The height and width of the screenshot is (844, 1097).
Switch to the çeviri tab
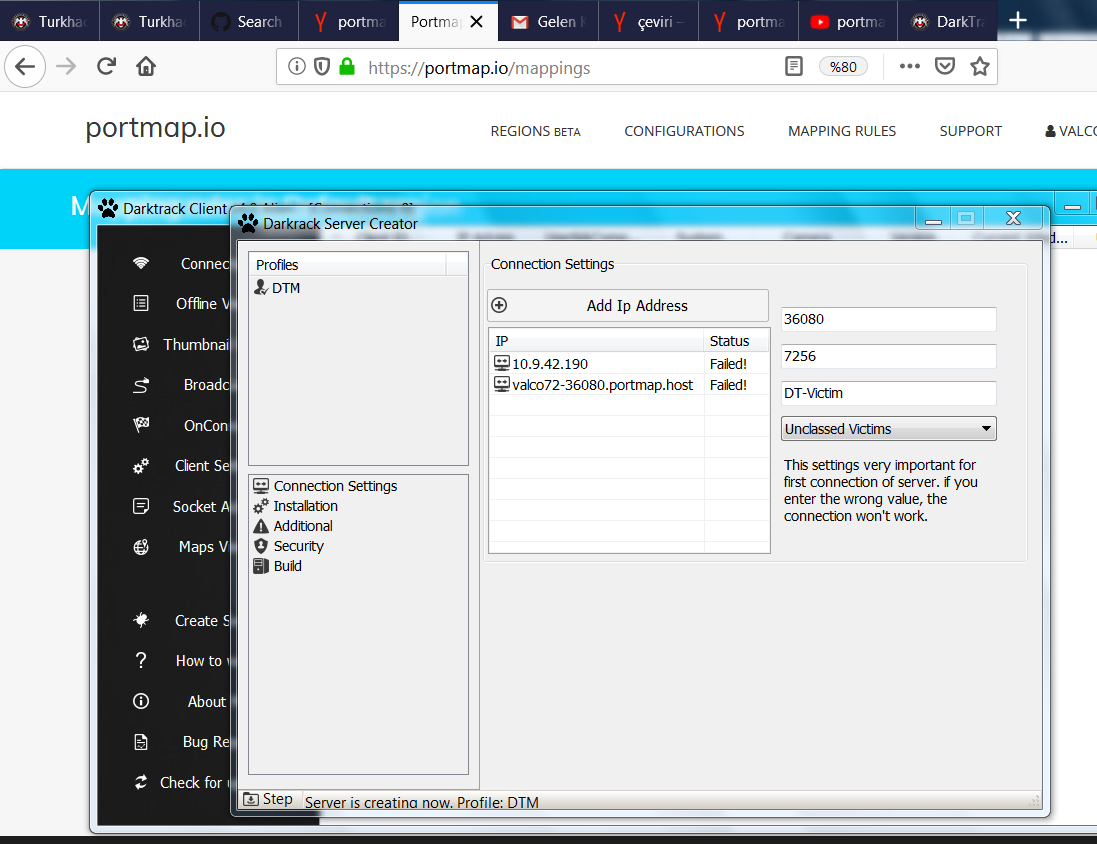tap(649, 22)
